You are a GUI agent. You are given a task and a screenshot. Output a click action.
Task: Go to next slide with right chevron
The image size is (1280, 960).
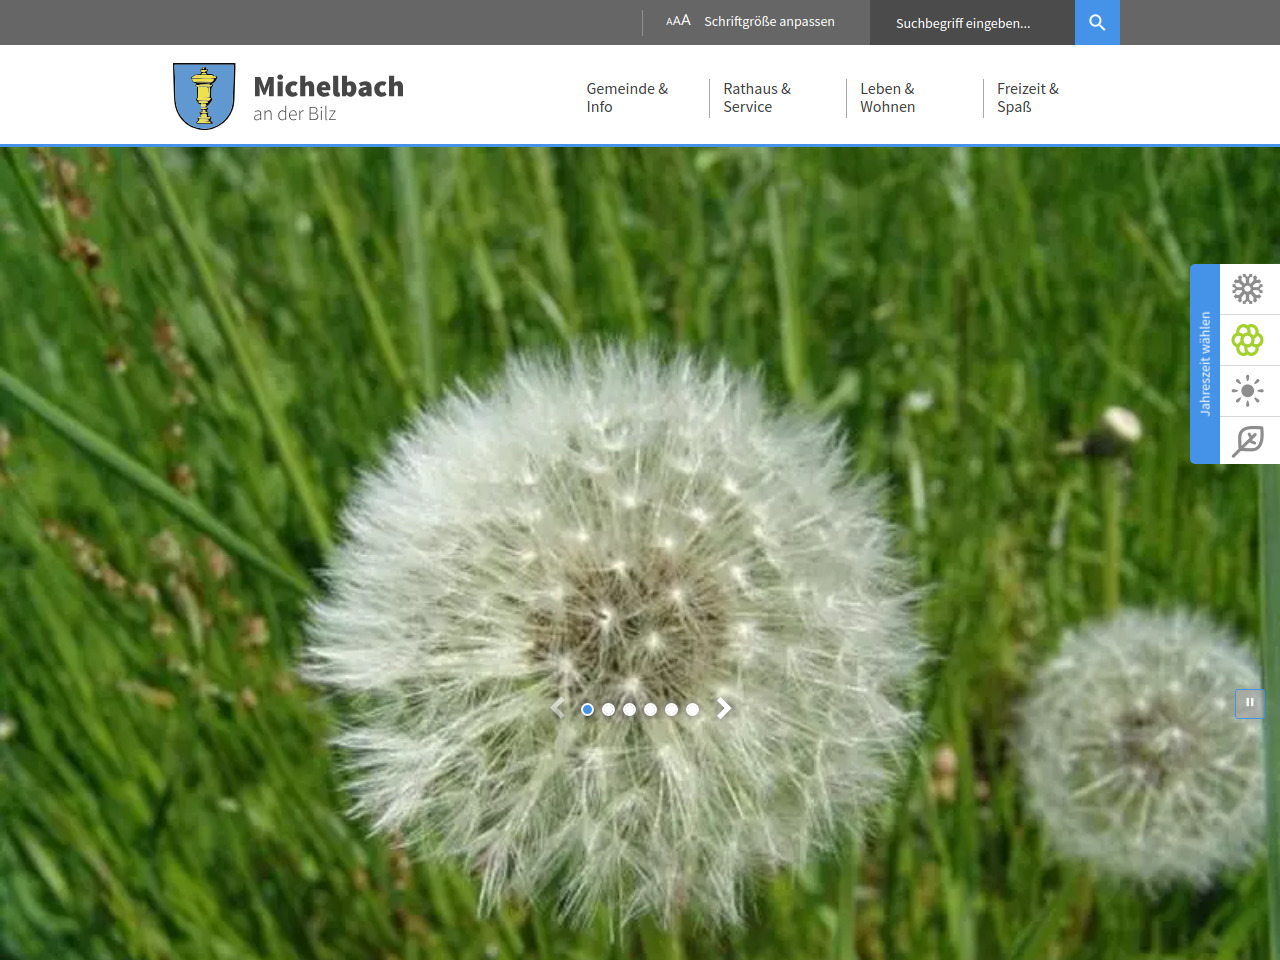point(724,709)
